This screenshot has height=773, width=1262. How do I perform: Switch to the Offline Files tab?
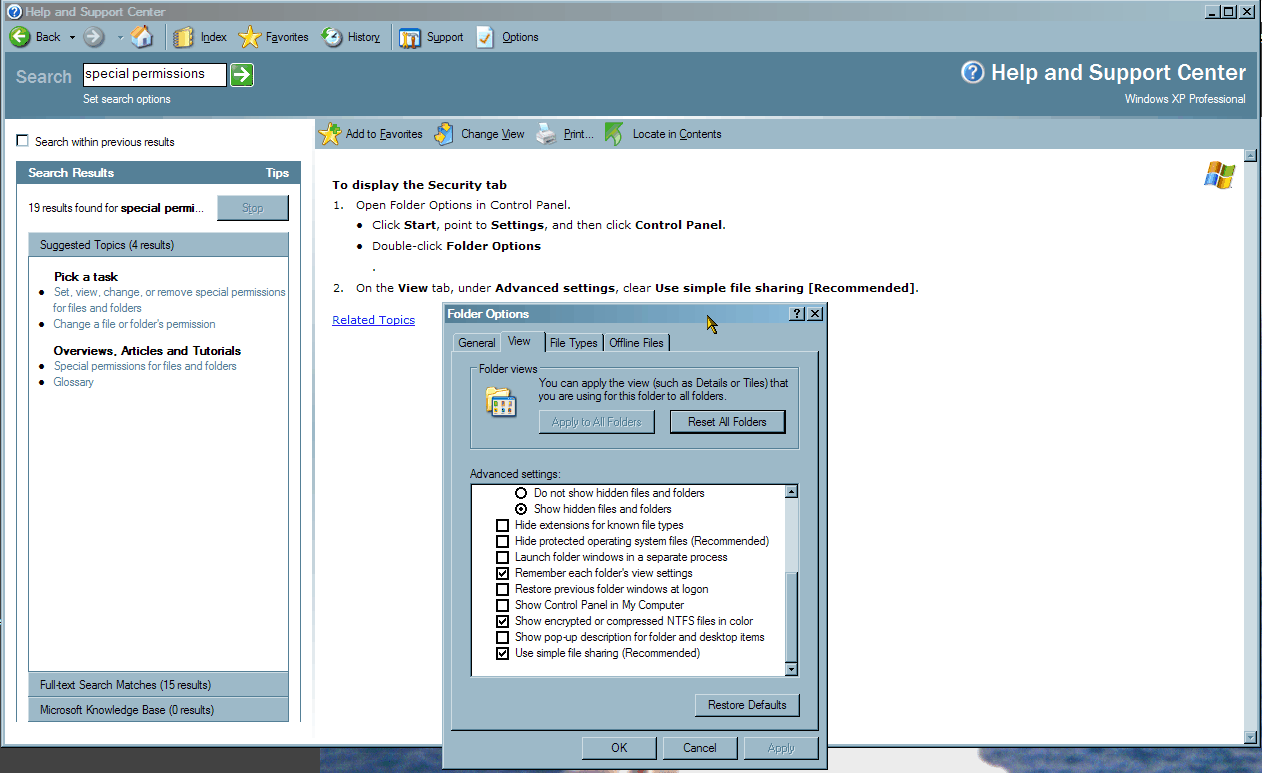[x=636, y=343]
